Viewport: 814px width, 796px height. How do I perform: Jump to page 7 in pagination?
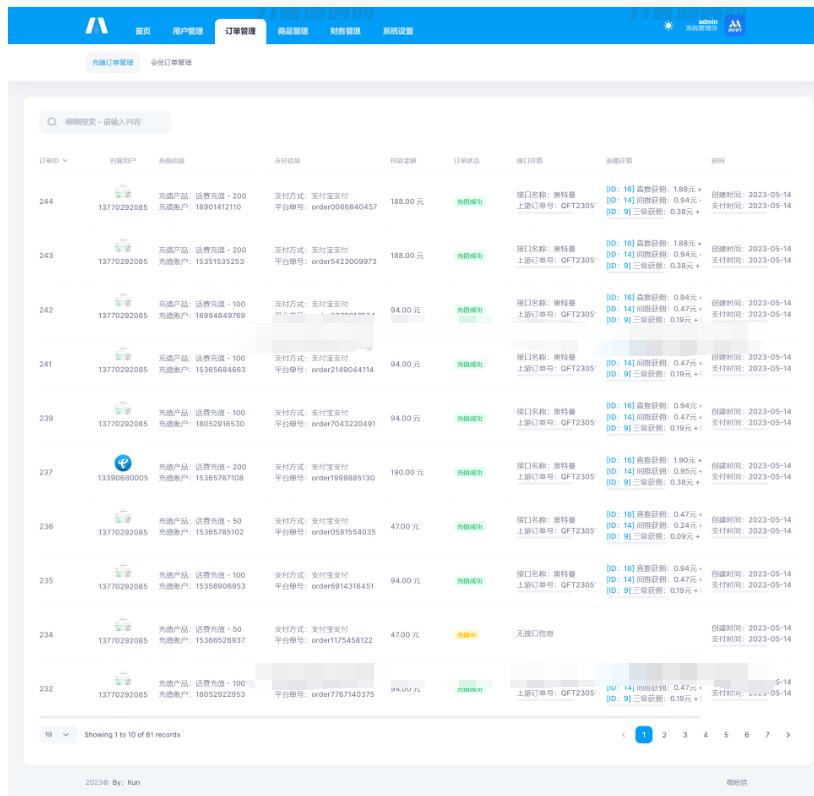(x=767, y=735)
